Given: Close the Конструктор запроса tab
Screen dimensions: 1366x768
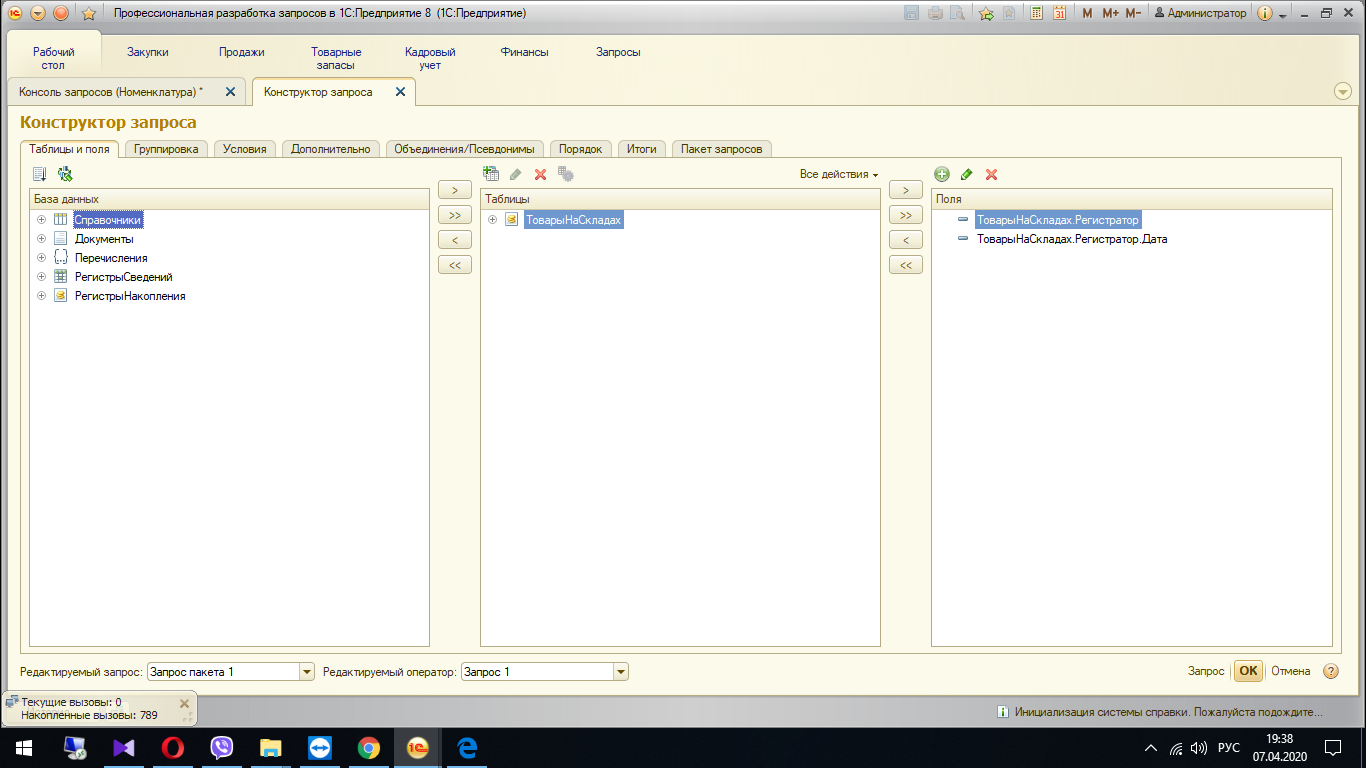Looking at the screenshot, I should (x=400, y=91).
